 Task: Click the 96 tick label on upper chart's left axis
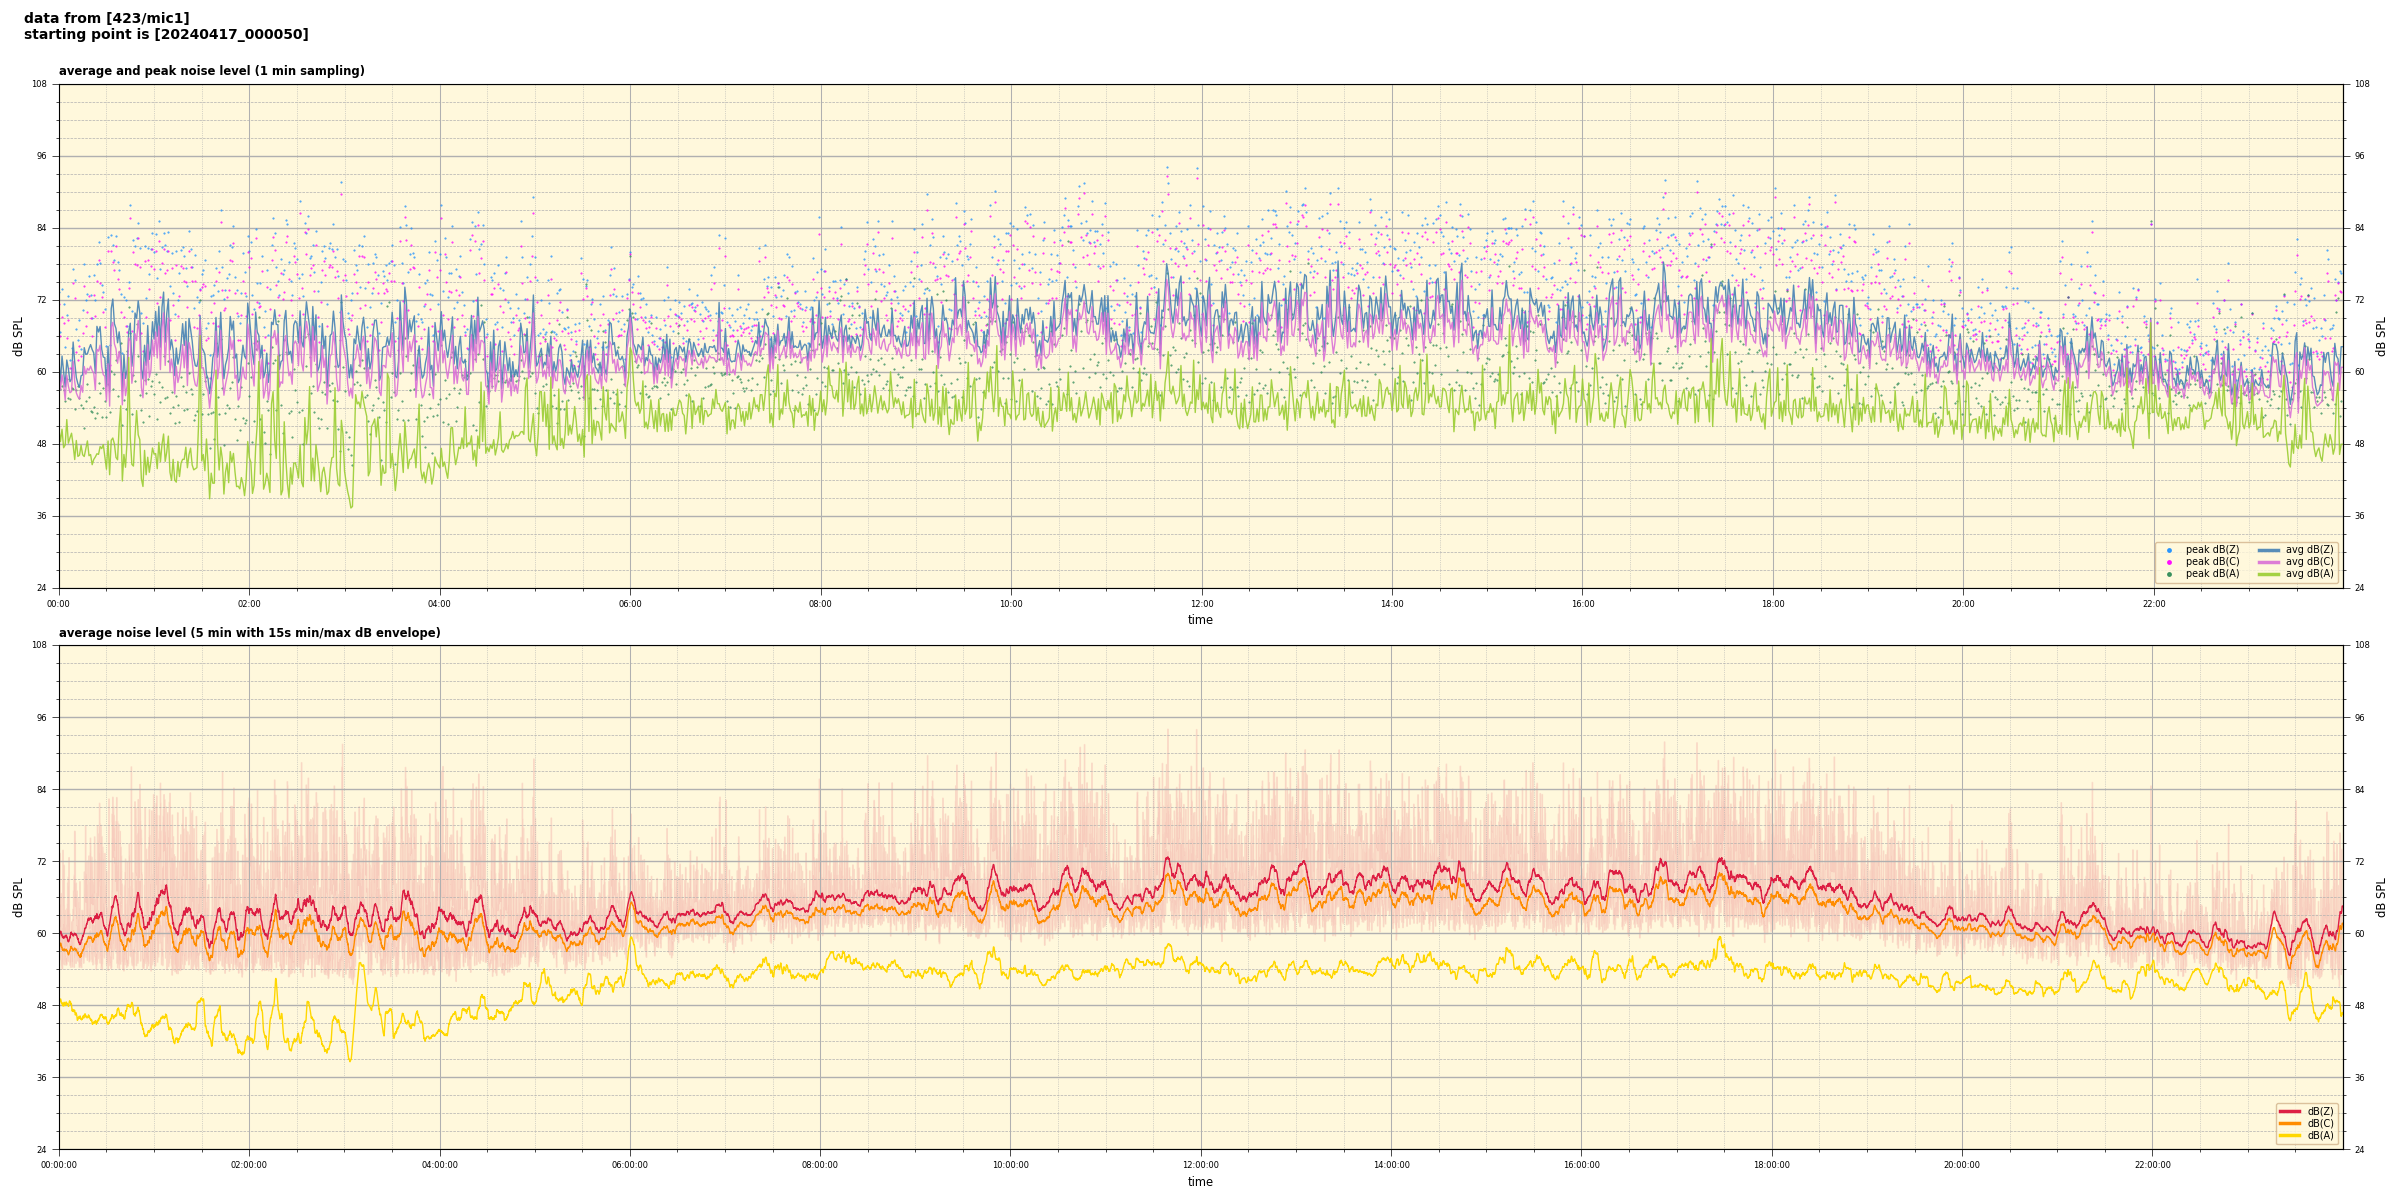[x=41, y=156]
